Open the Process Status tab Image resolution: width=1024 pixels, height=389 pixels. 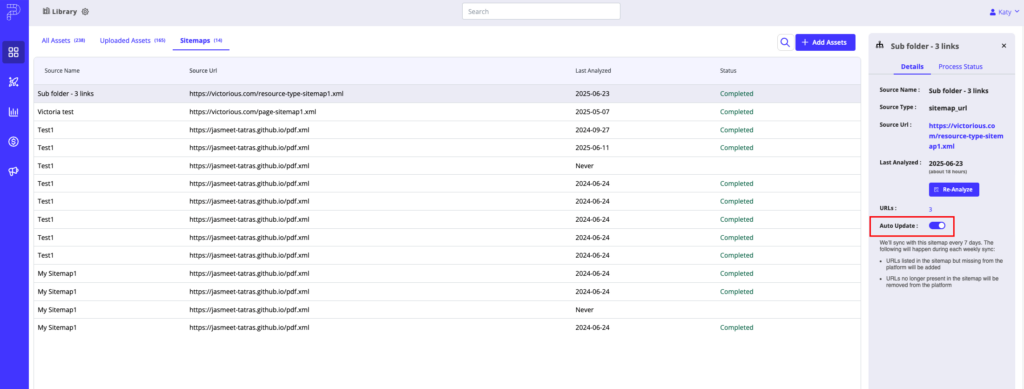pyautogui.click(x=960, y=67)
